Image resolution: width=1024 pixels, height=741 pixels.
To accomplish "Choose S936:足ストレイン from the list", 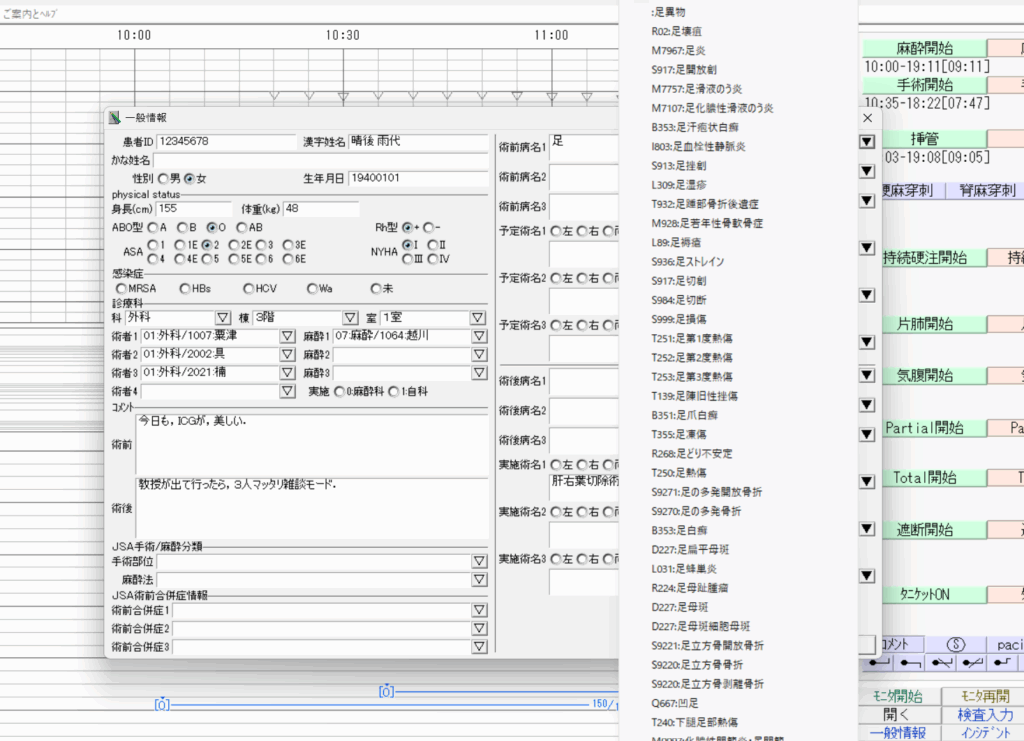I will tap(687, 261).
